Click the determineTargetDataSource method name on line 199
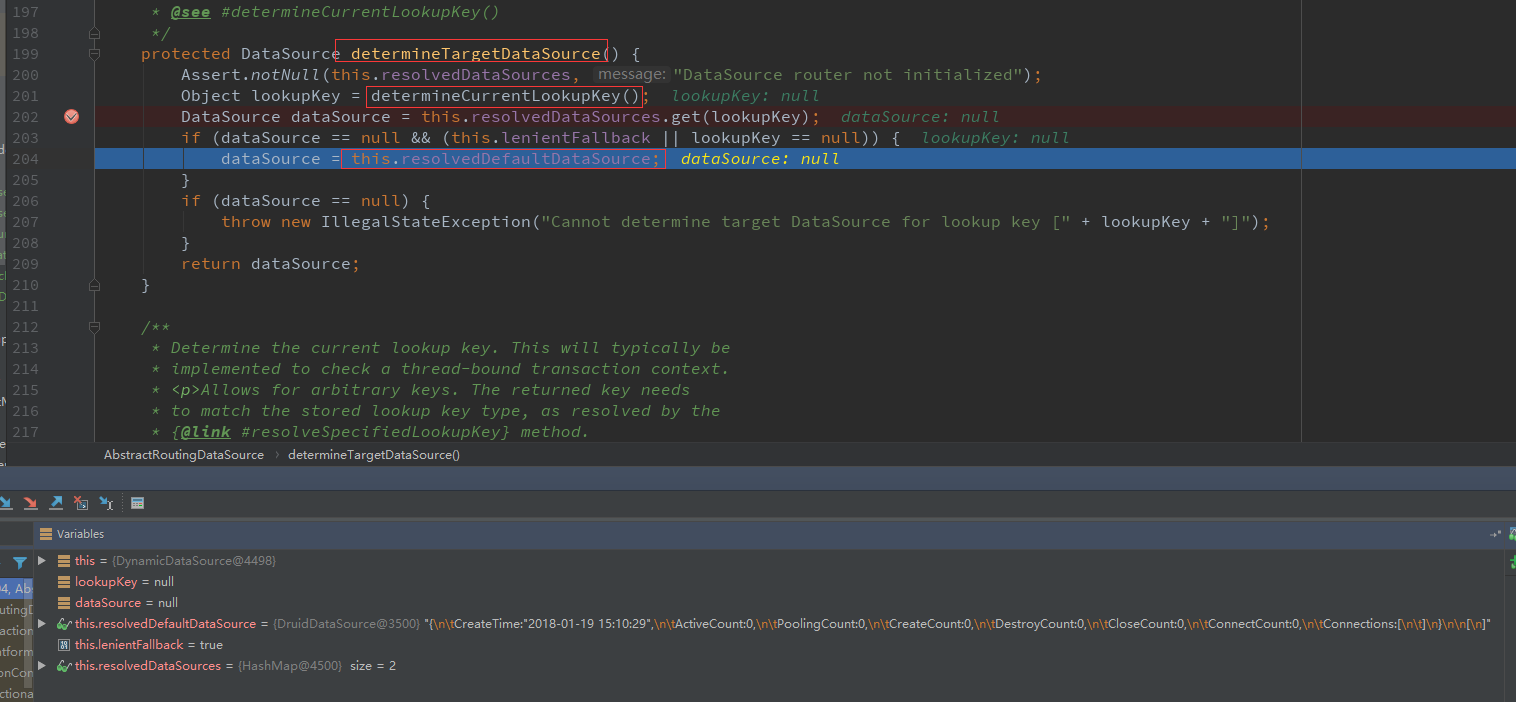Screen dimensions: 1516x702 coord(476,54)
